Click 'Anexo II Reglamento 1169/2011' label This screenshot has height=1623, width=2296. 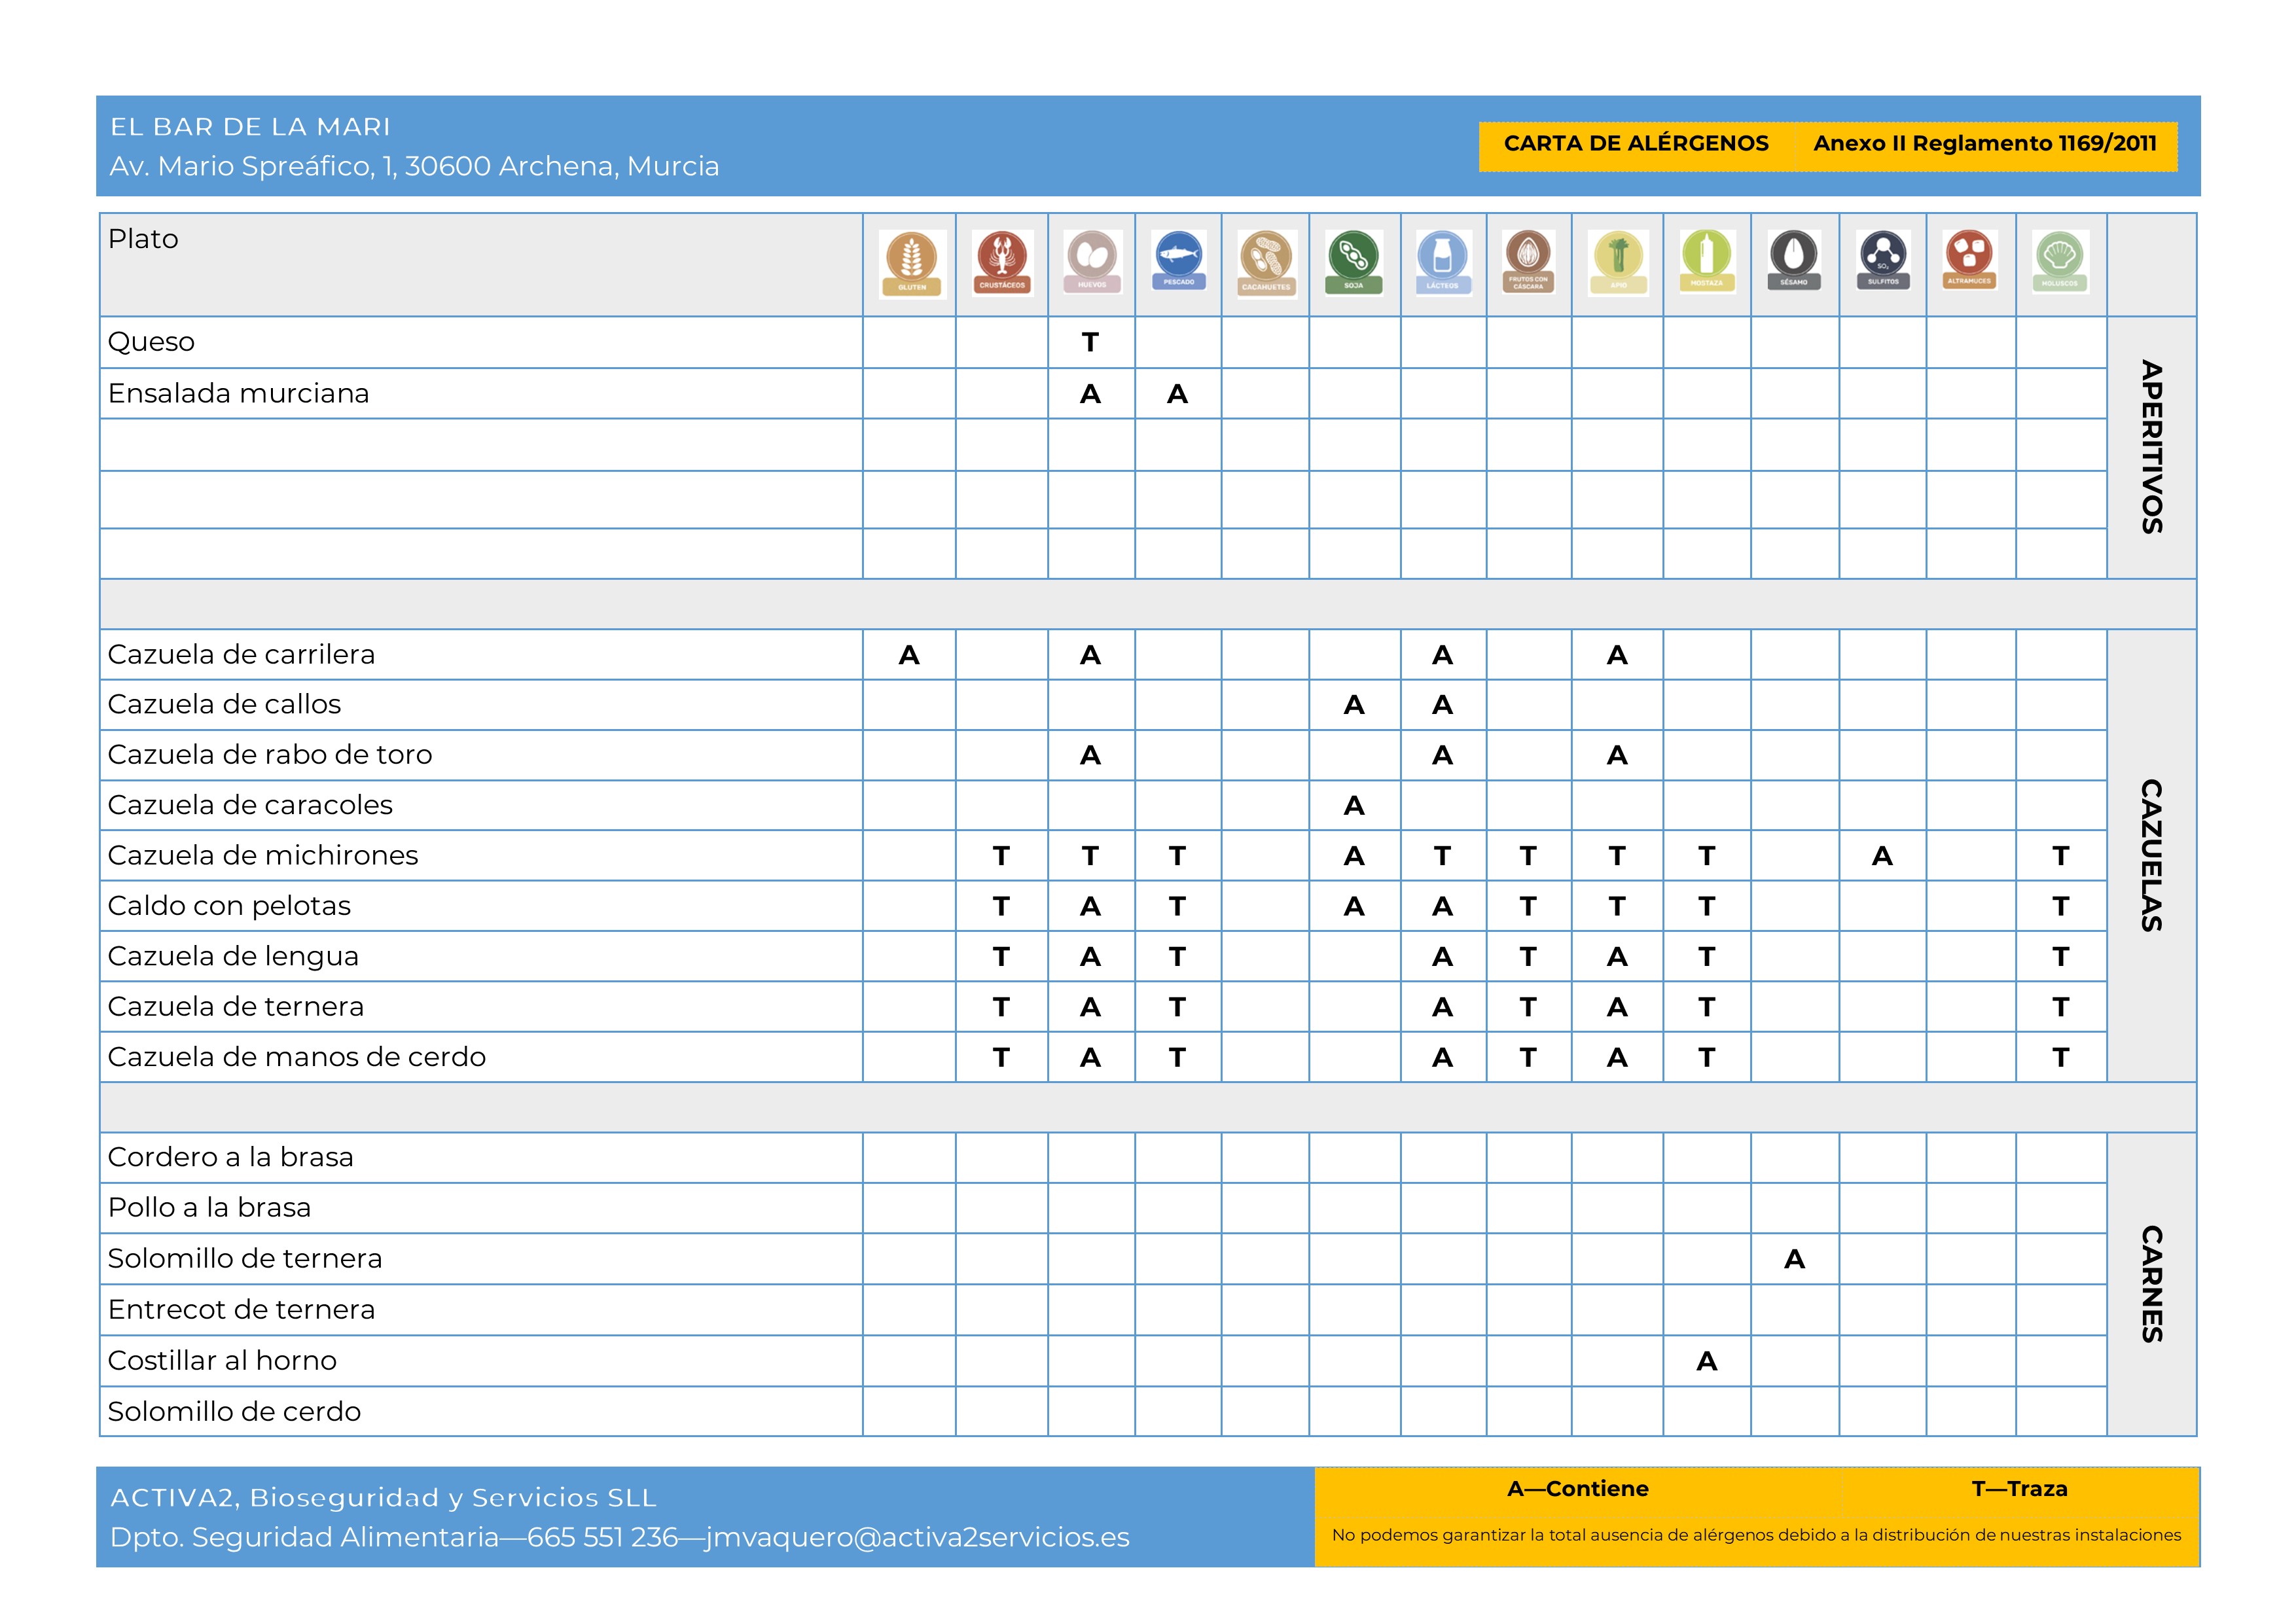(x=1985, y=143)
